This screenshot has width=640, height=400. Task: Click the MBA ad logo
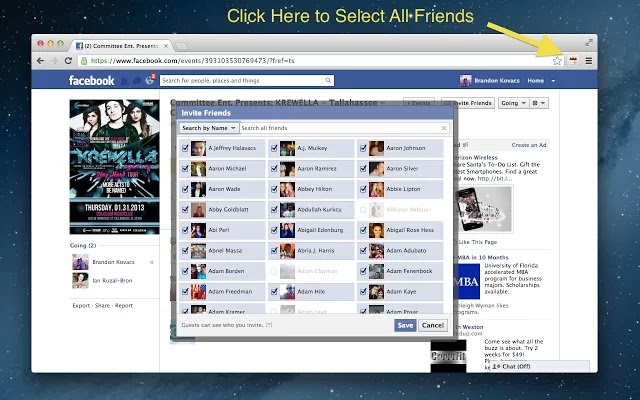pos(467,282)
